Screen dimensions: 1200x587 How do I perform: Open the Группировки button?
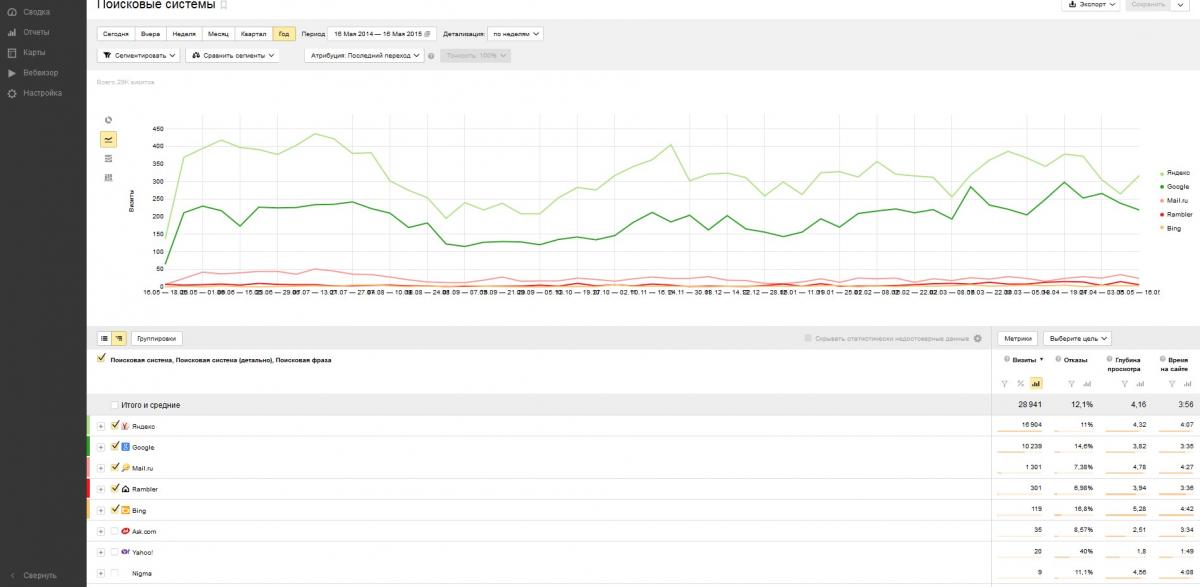(x=157, y=338)
